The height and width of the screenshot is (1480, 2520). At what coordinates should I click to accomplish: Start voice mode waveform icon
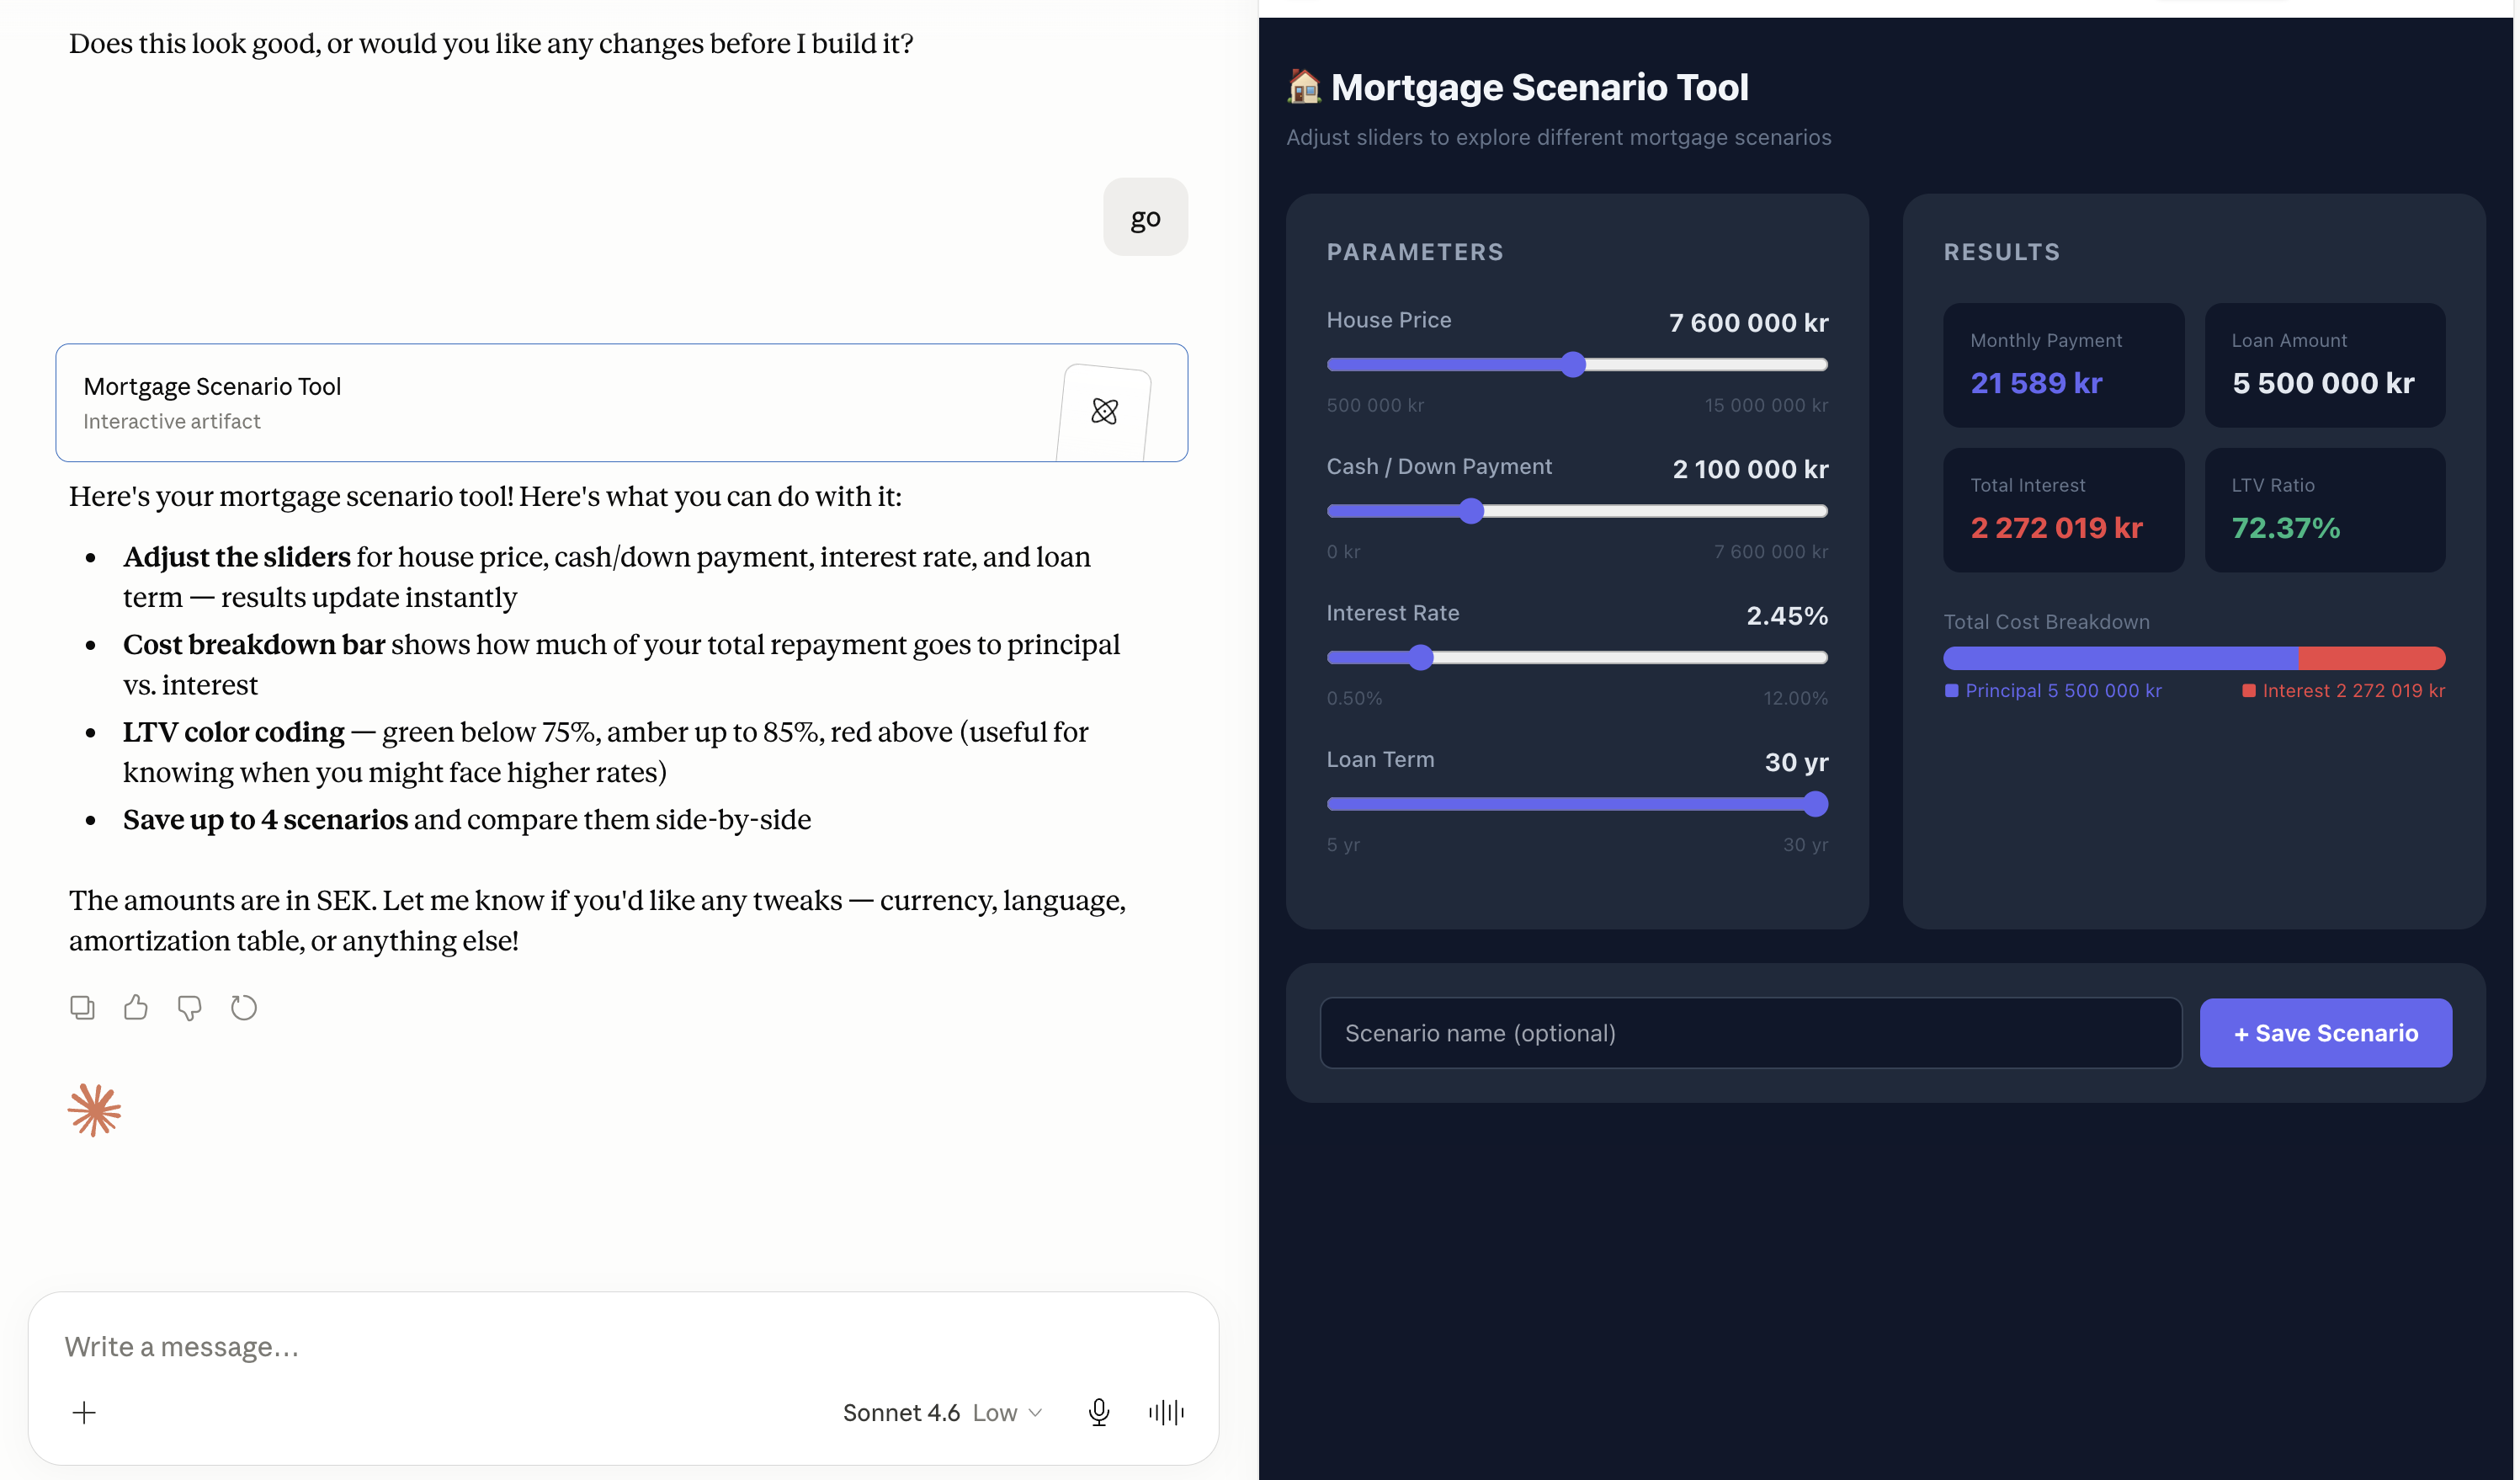coord(1166,1412)
